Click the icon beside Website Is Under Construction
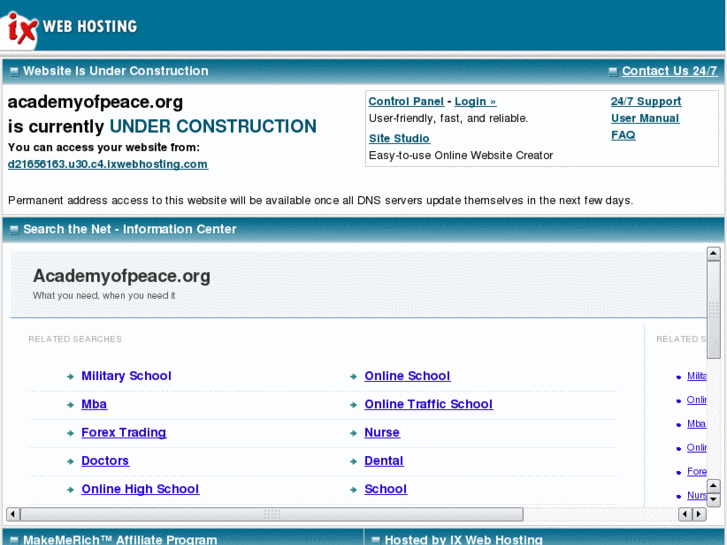 coord(14,72)
